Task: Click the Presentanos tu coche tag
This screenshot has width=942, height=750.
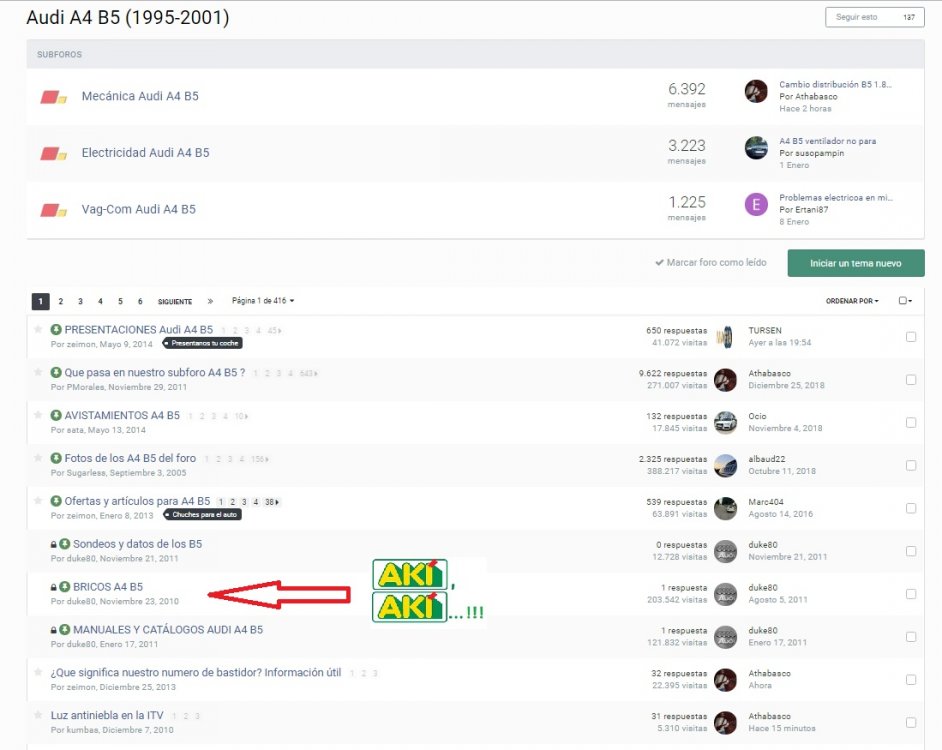Action: click(202, 343)
